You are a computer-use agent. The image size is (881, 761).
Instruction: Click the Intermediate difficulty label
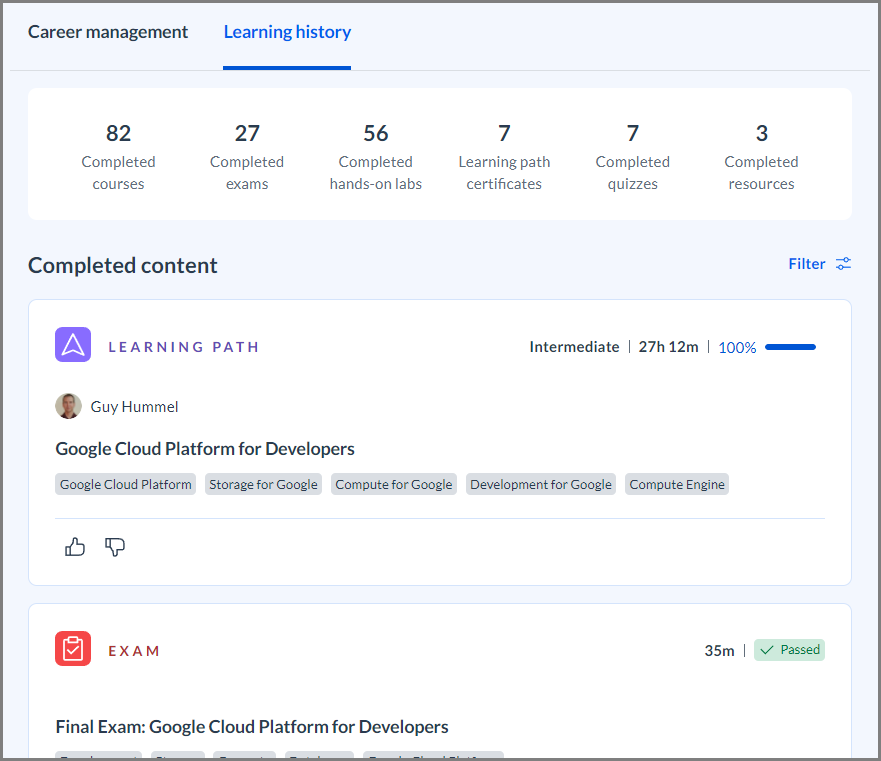click(x=574, y=347)
